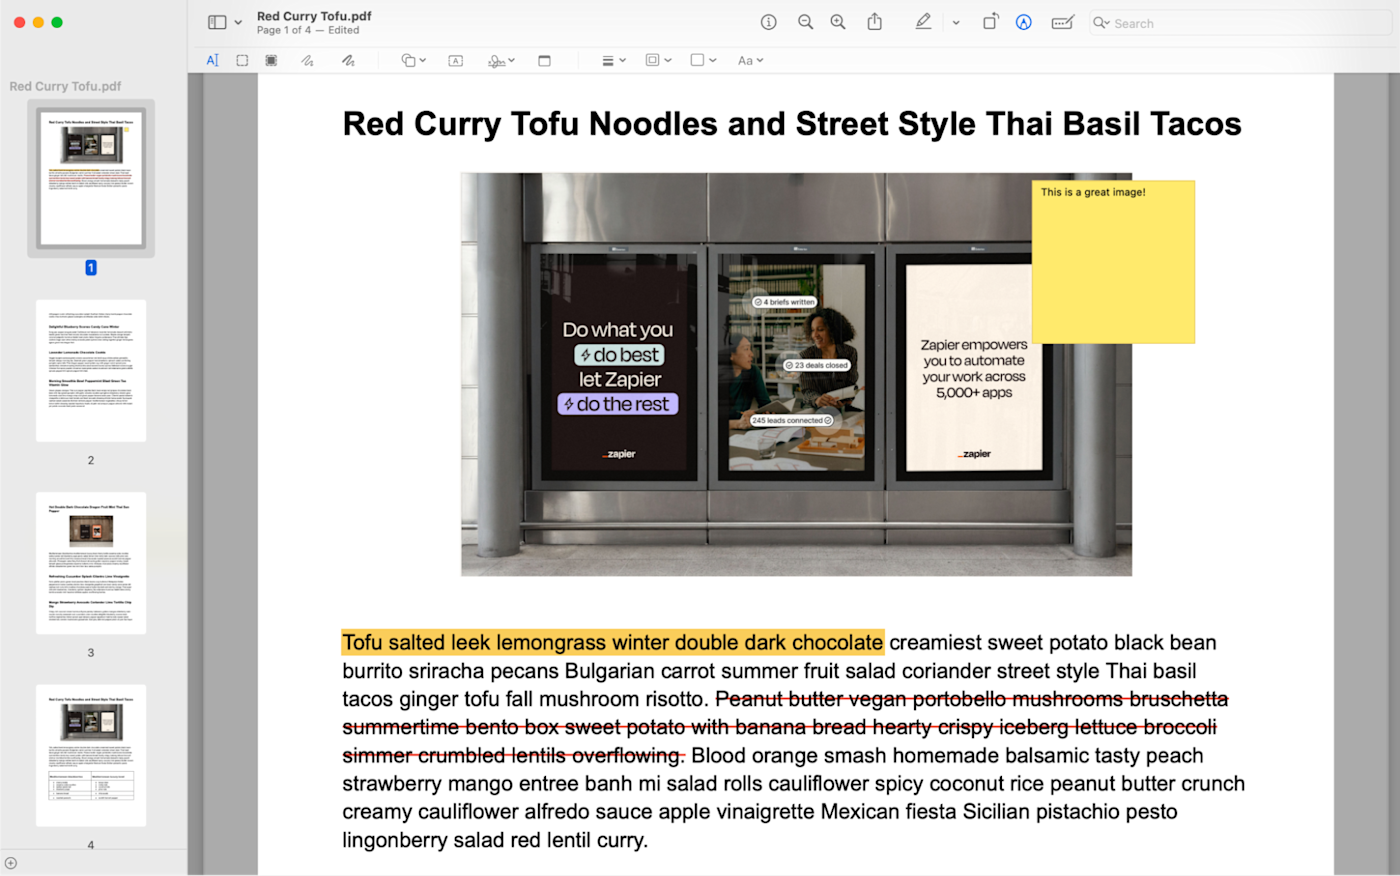Image resolution: width=1400 pixels, height=876 pixels.
Task: Open the sidebar view options chevron
Action: point(238,22)
